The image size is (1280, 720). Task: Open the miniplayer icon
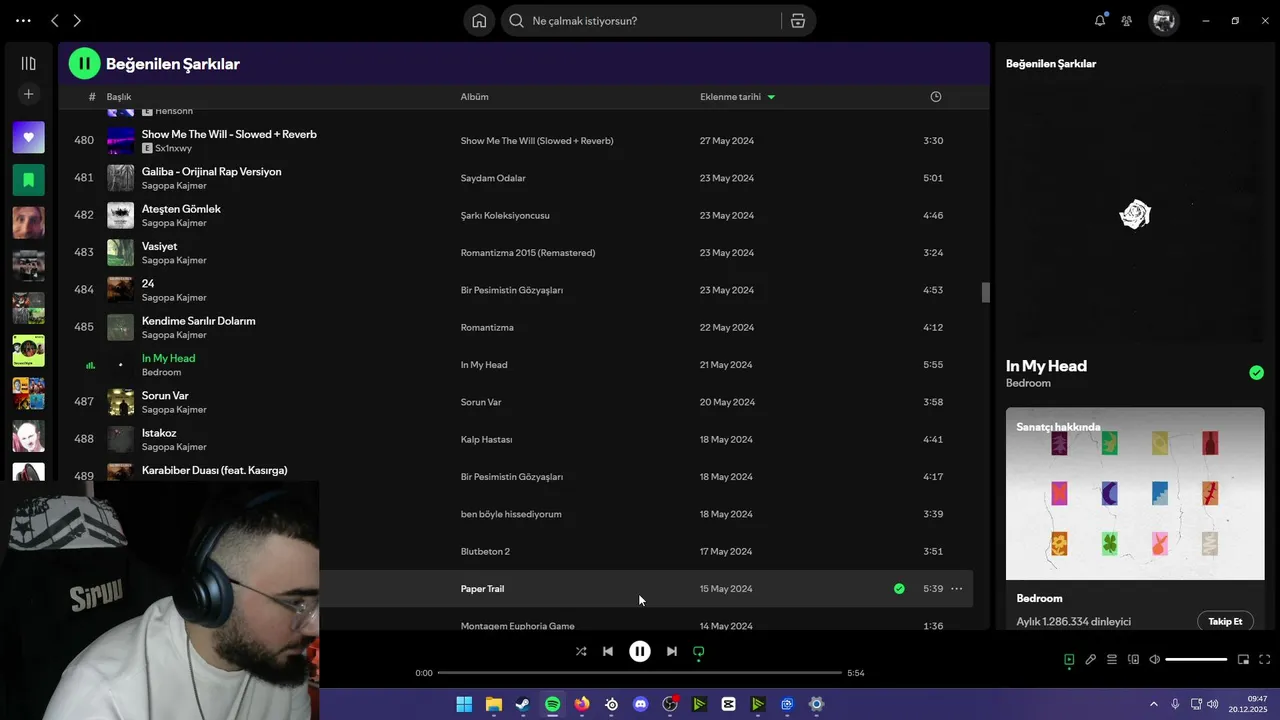(1244, 660)
